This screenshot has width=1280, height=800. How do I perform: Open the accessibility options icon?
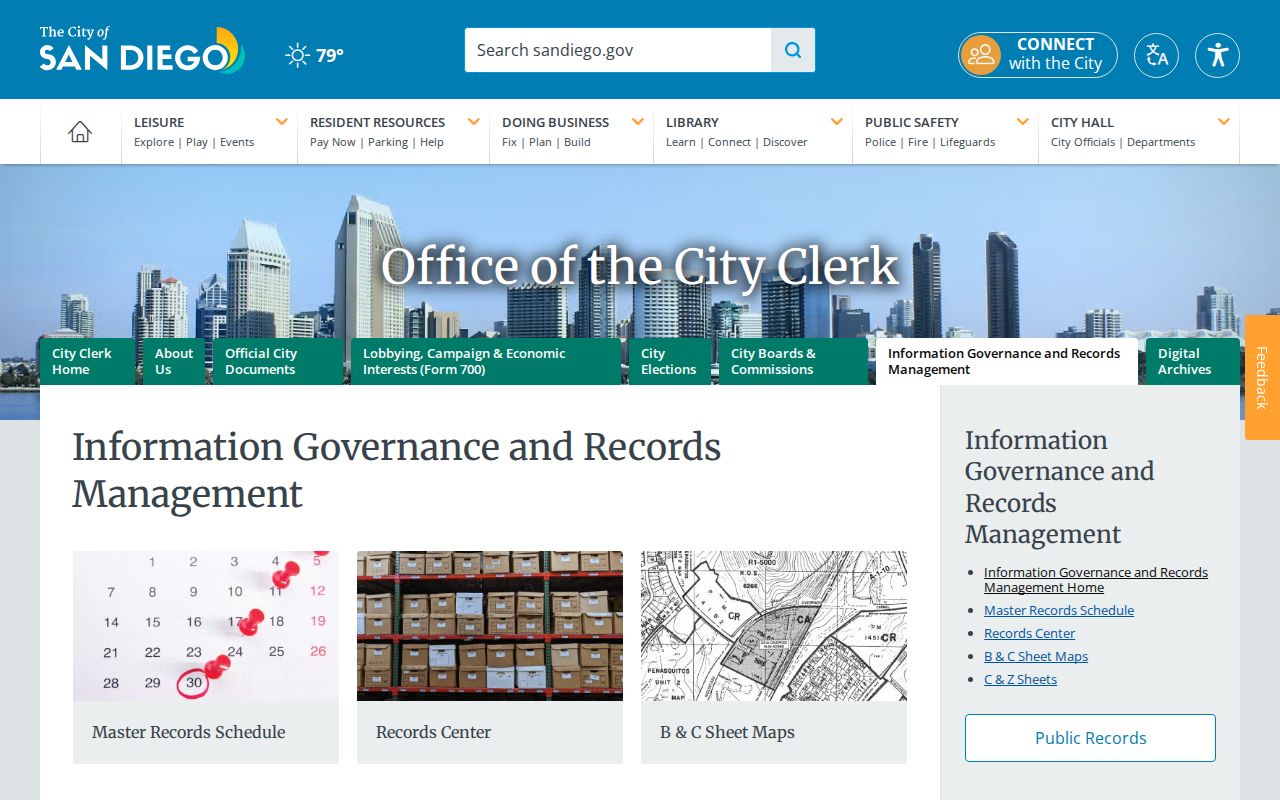pos(1217,55)
